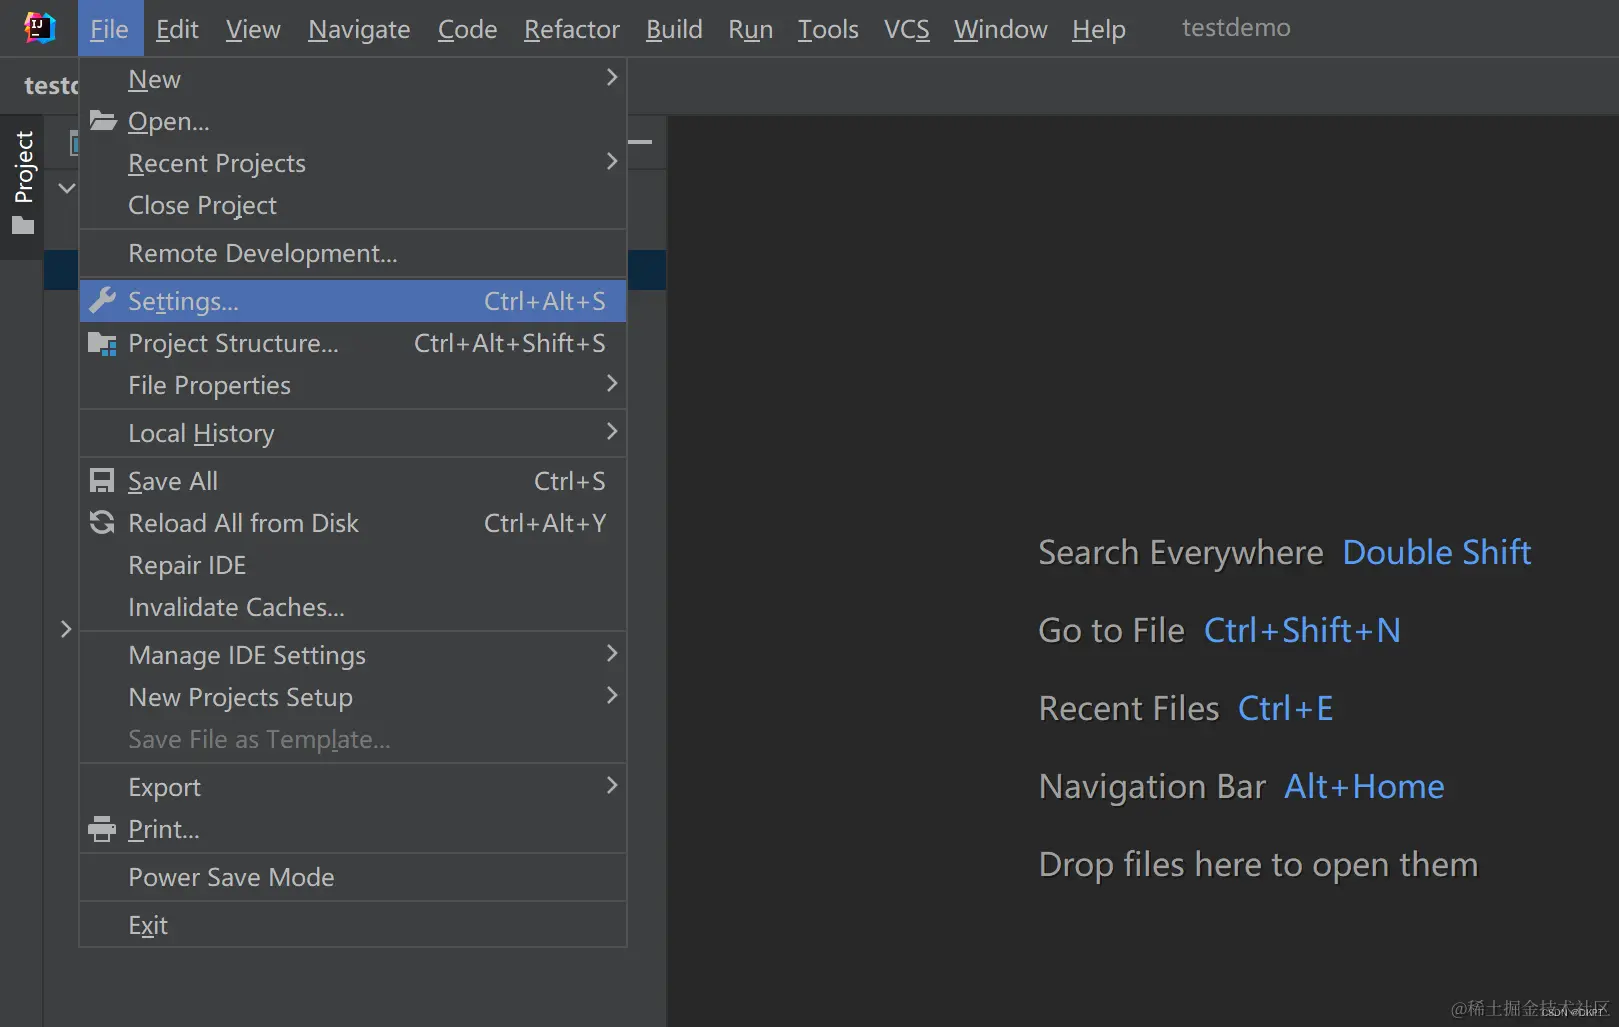Click the Save All floppy disk icon
The height and width of the screenshot is (1027, 1619).
point(102,481)
